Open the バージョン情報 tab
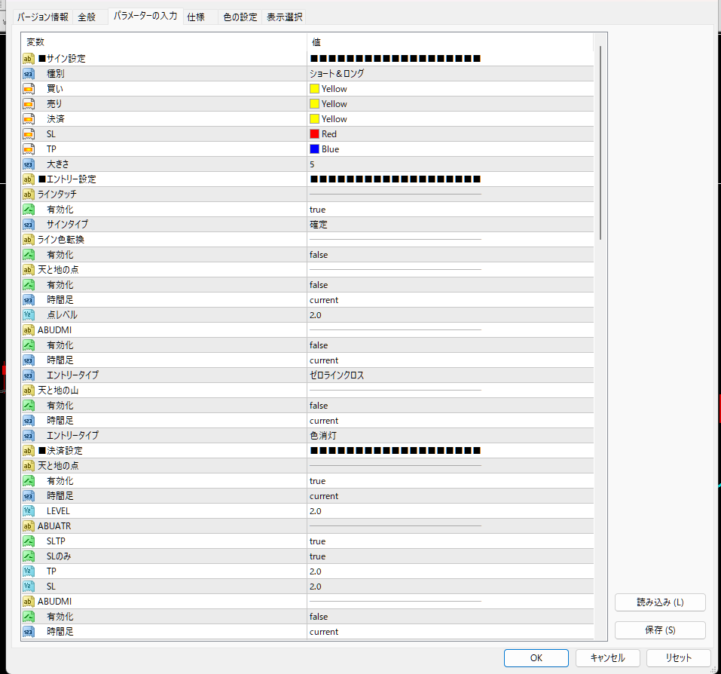This screenshot has width=721, height=674. click(x=43, y=17)
